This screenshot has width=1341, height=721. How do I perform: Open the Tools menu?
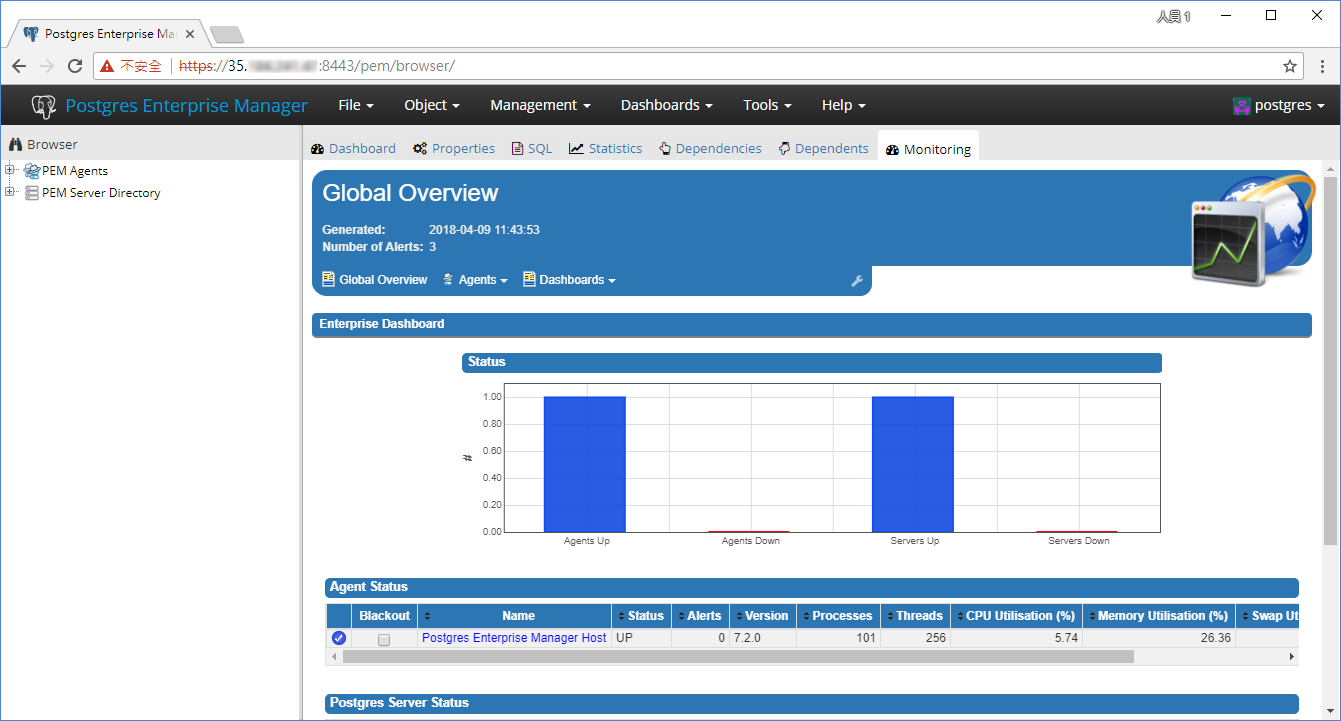767,105
